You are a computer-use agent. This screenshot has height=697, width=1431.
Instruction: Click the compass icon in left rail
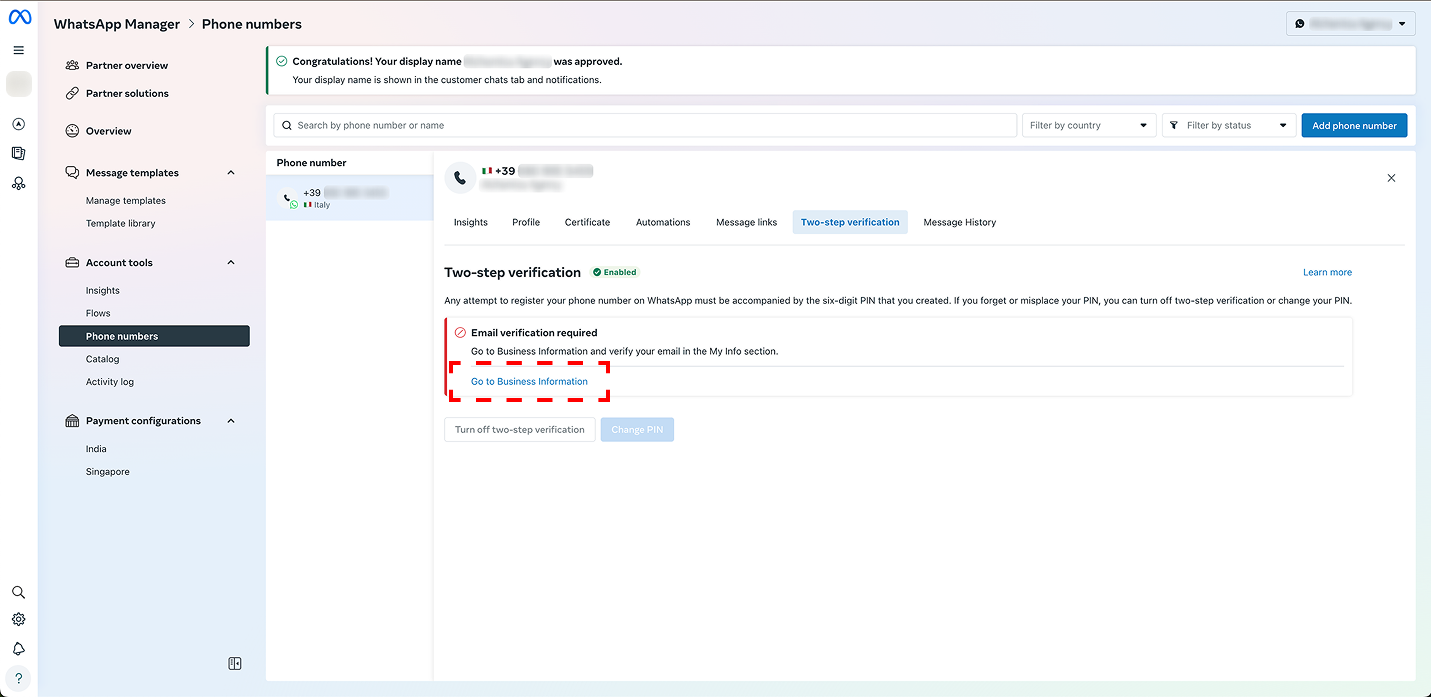click(x=19, y=125)
